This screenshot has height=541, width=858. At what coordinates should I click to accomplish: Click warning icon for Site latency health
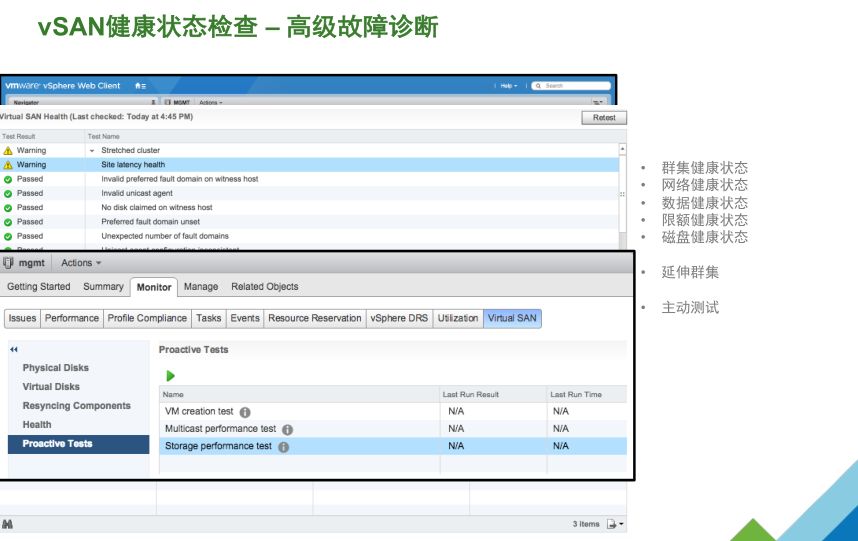coord(8,165)
